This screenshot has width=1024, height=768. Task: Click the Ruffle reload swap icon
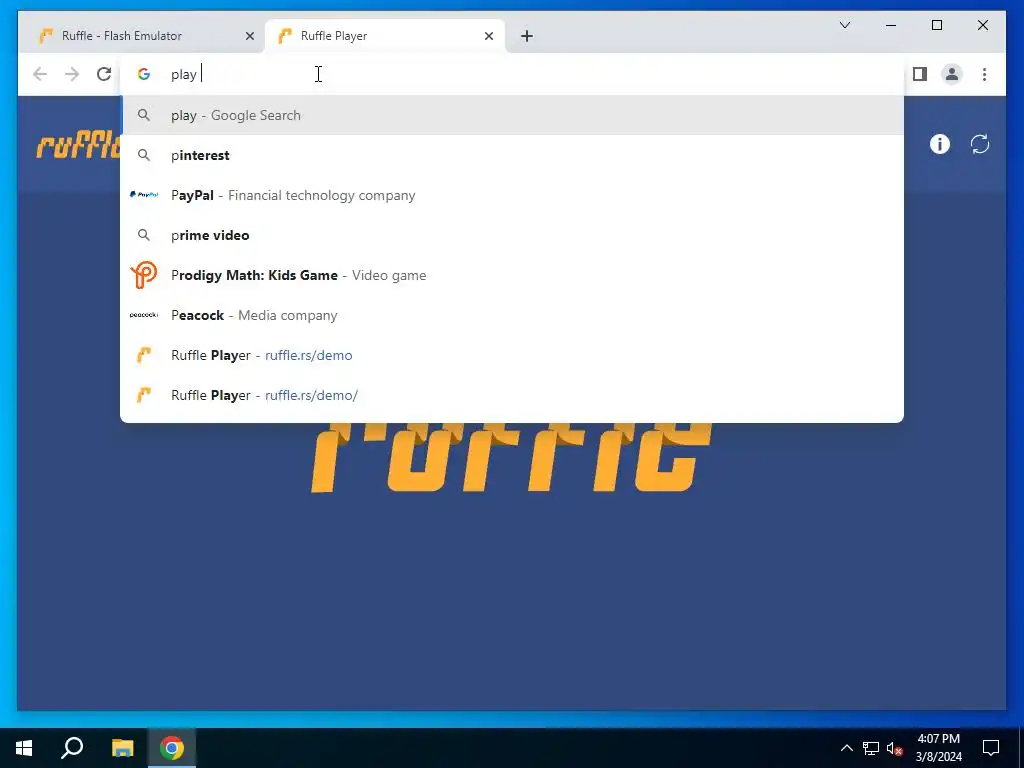[980, 144]
